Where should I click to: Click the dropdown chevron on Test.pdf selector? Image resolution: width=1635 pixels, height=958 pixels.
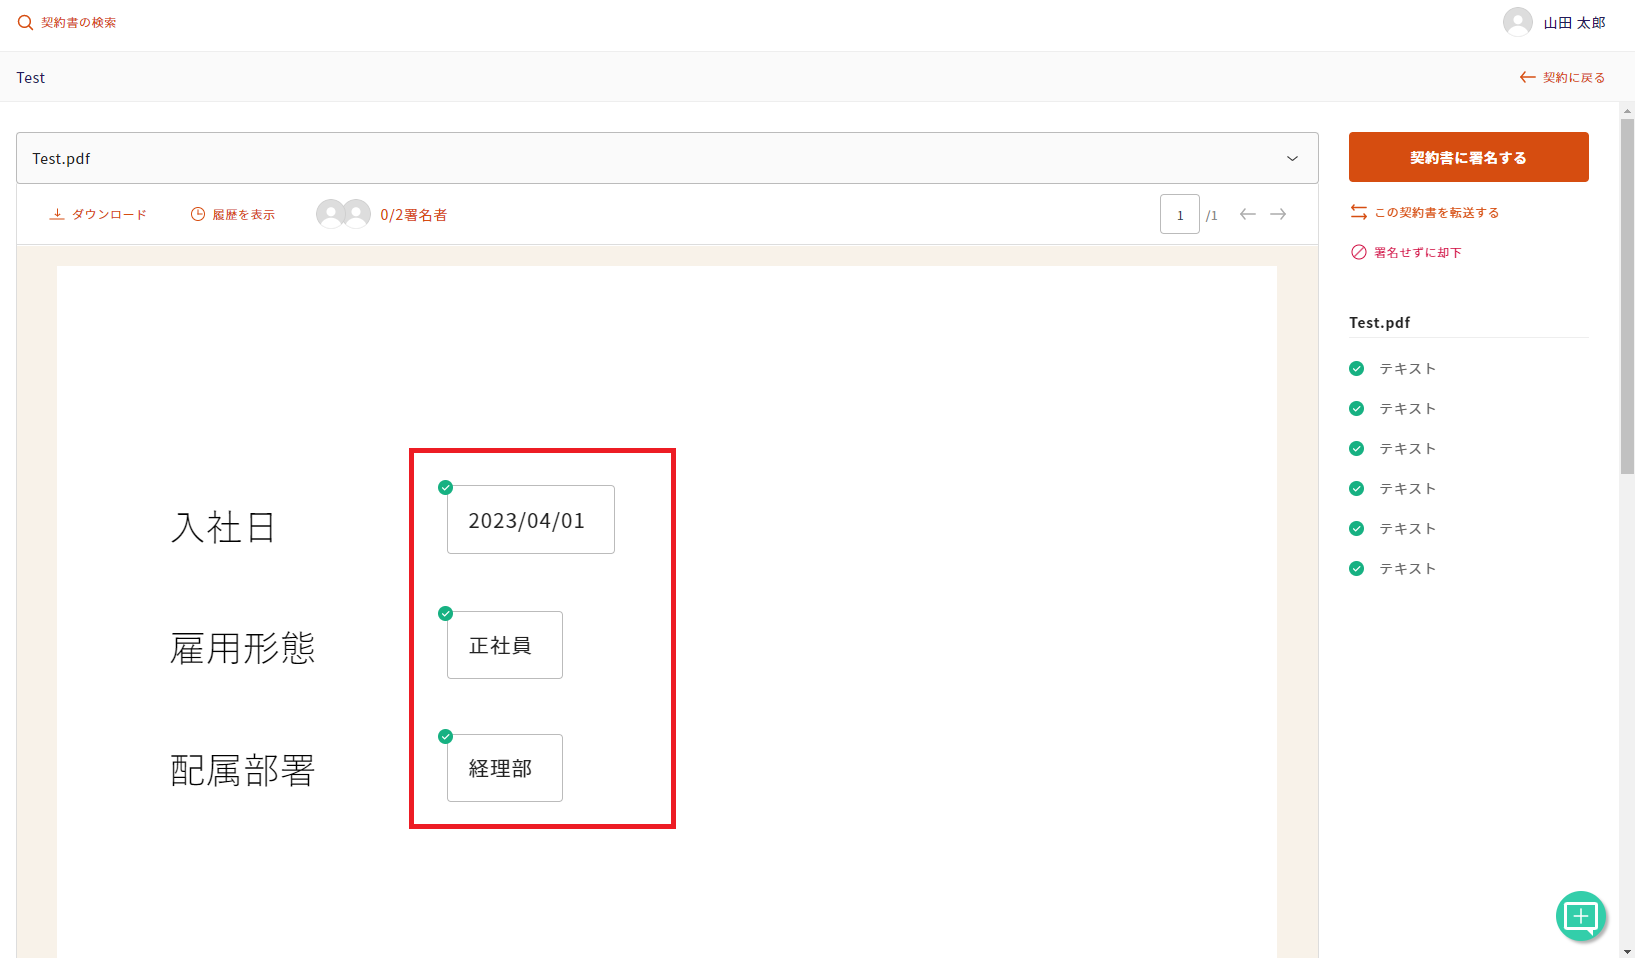pyautogui.click(x=1292, y=159)
